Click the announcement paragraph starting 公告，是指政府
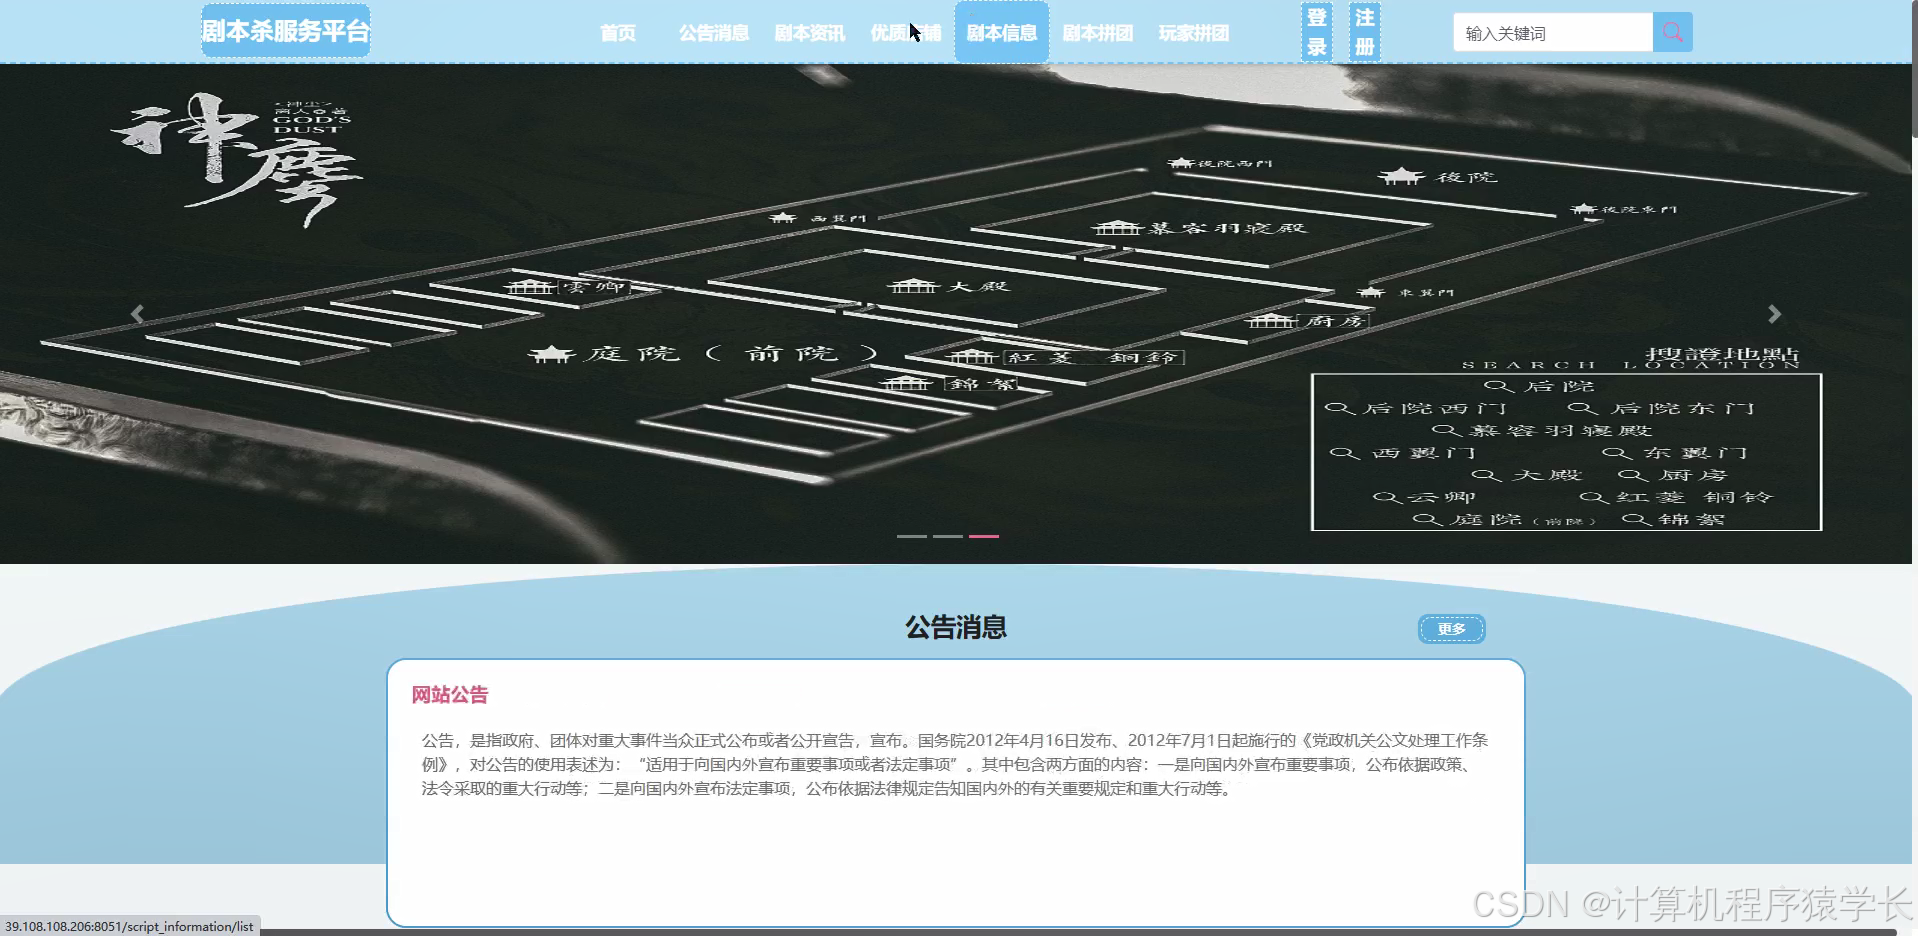The height and width of the screenshot is (936, 1918). coord(955,765)
